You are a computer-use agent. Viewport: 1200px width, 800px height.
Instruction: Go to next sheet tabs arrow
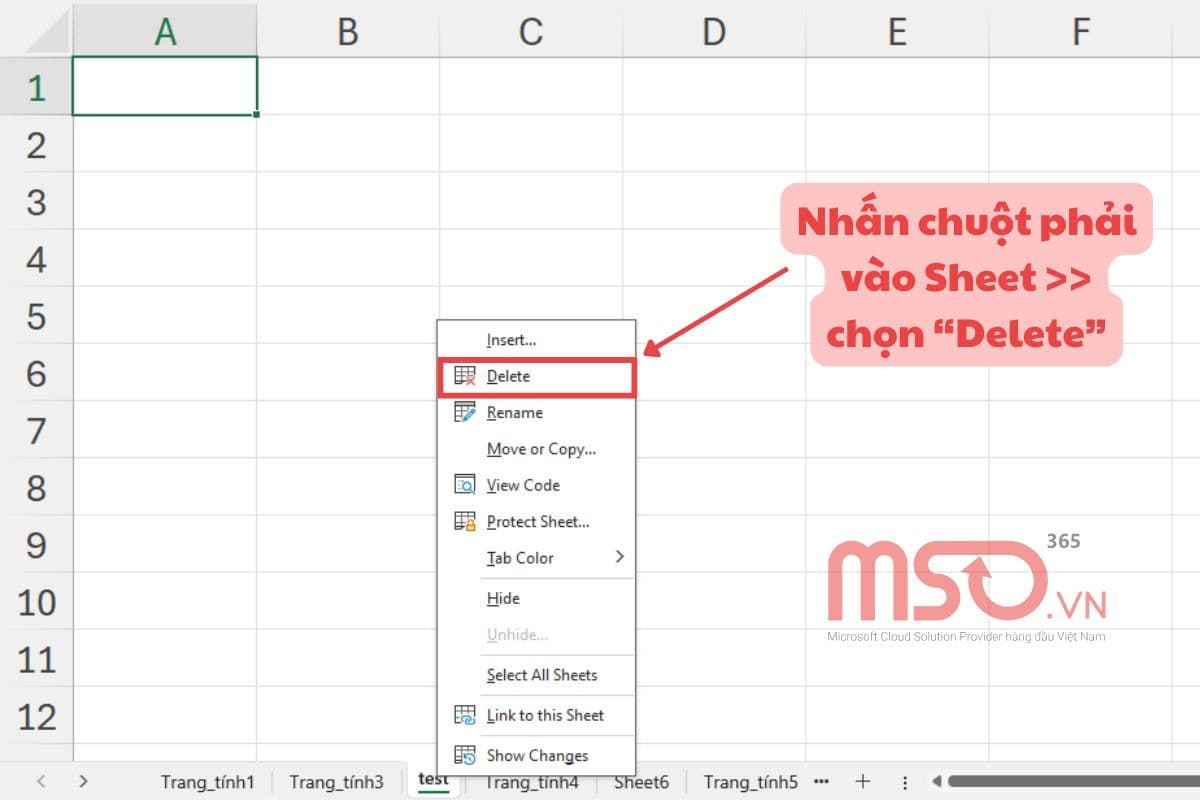[84, 781]
